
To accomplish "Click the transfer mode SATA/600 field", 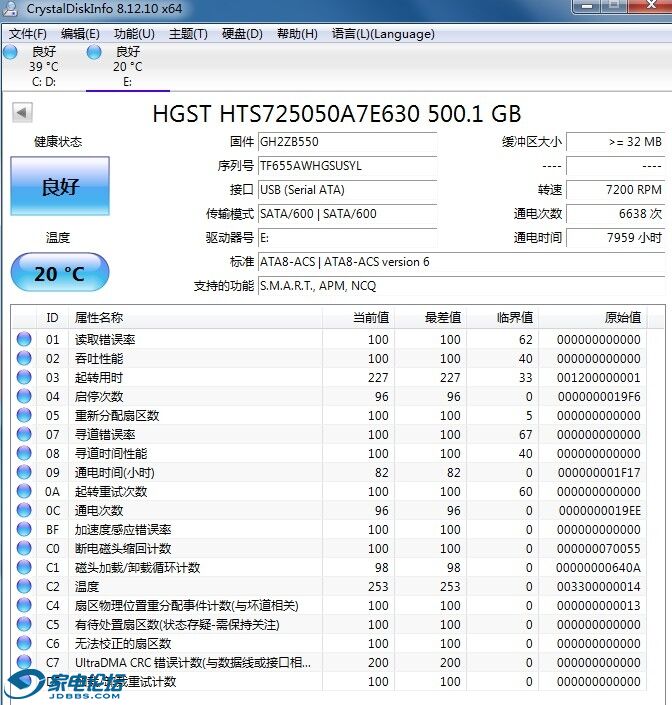I will (348, 214).
